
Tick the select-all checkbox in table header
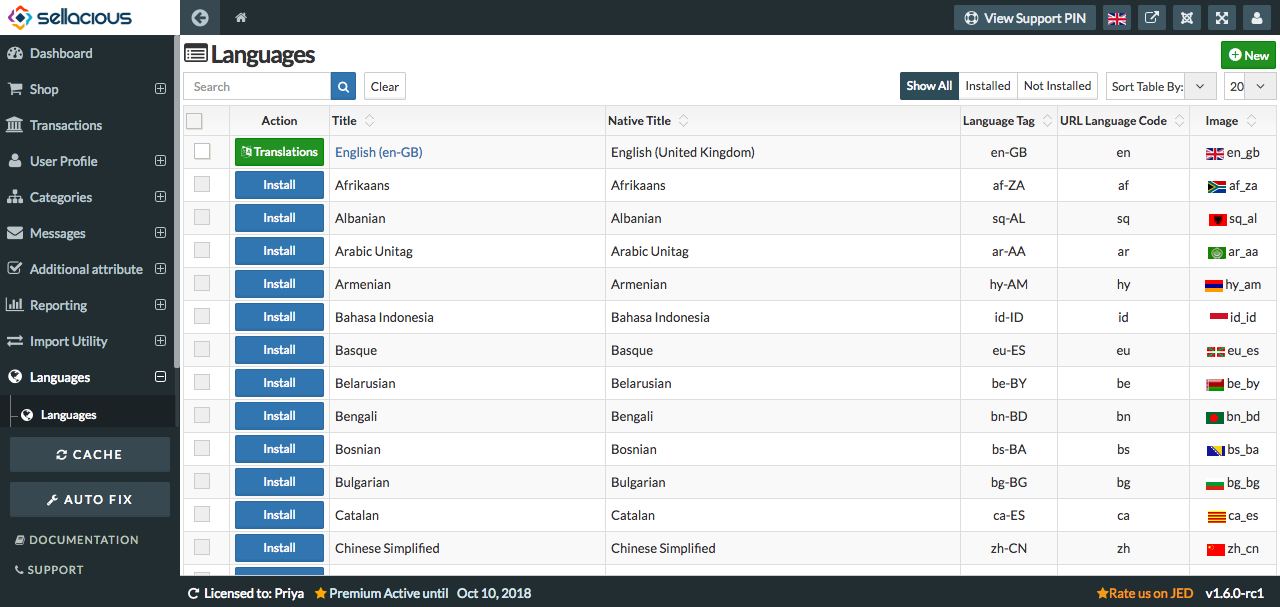(x=194, y=121)
